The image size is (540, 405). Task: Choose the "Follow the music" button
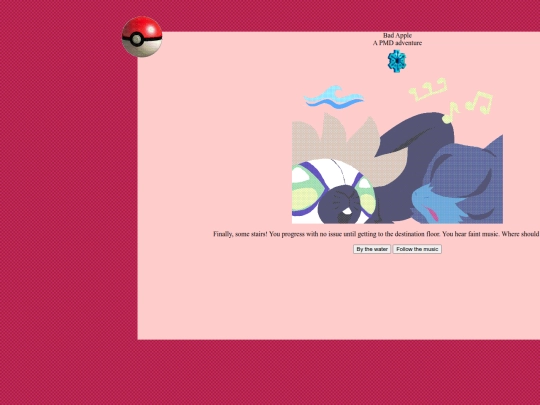tap(417, 249)
